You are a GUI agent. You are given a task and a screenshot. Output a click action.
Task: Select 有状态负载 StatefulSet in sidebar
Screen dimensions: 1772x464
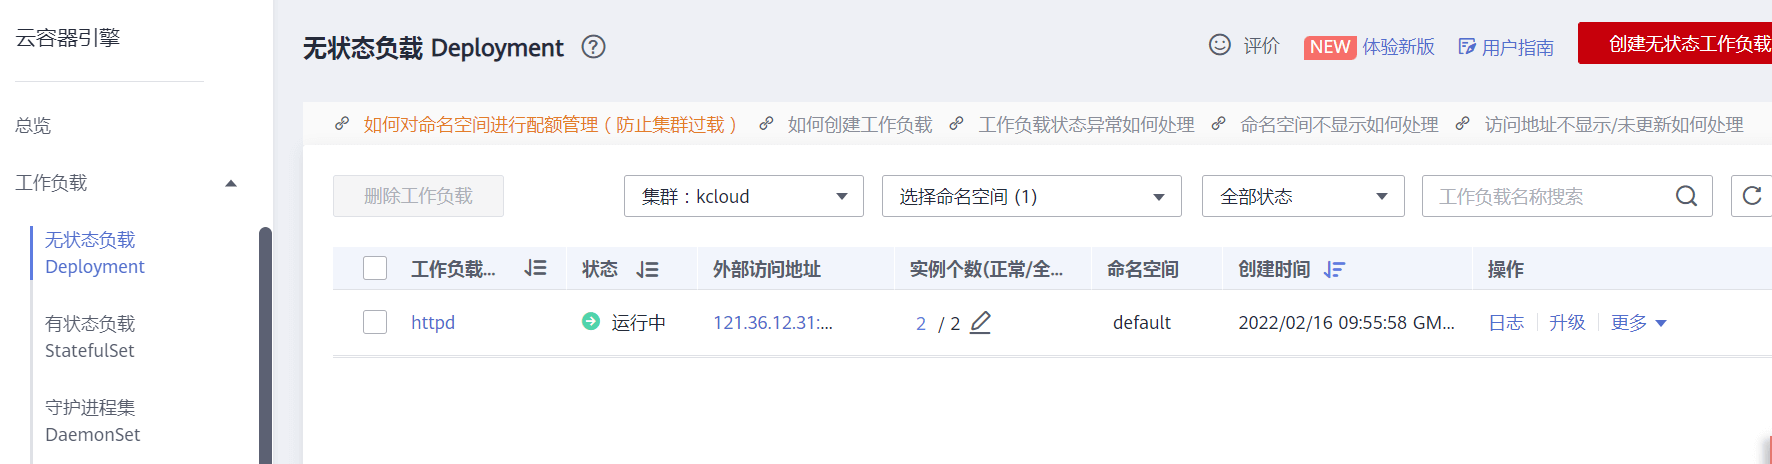point(90,337)
